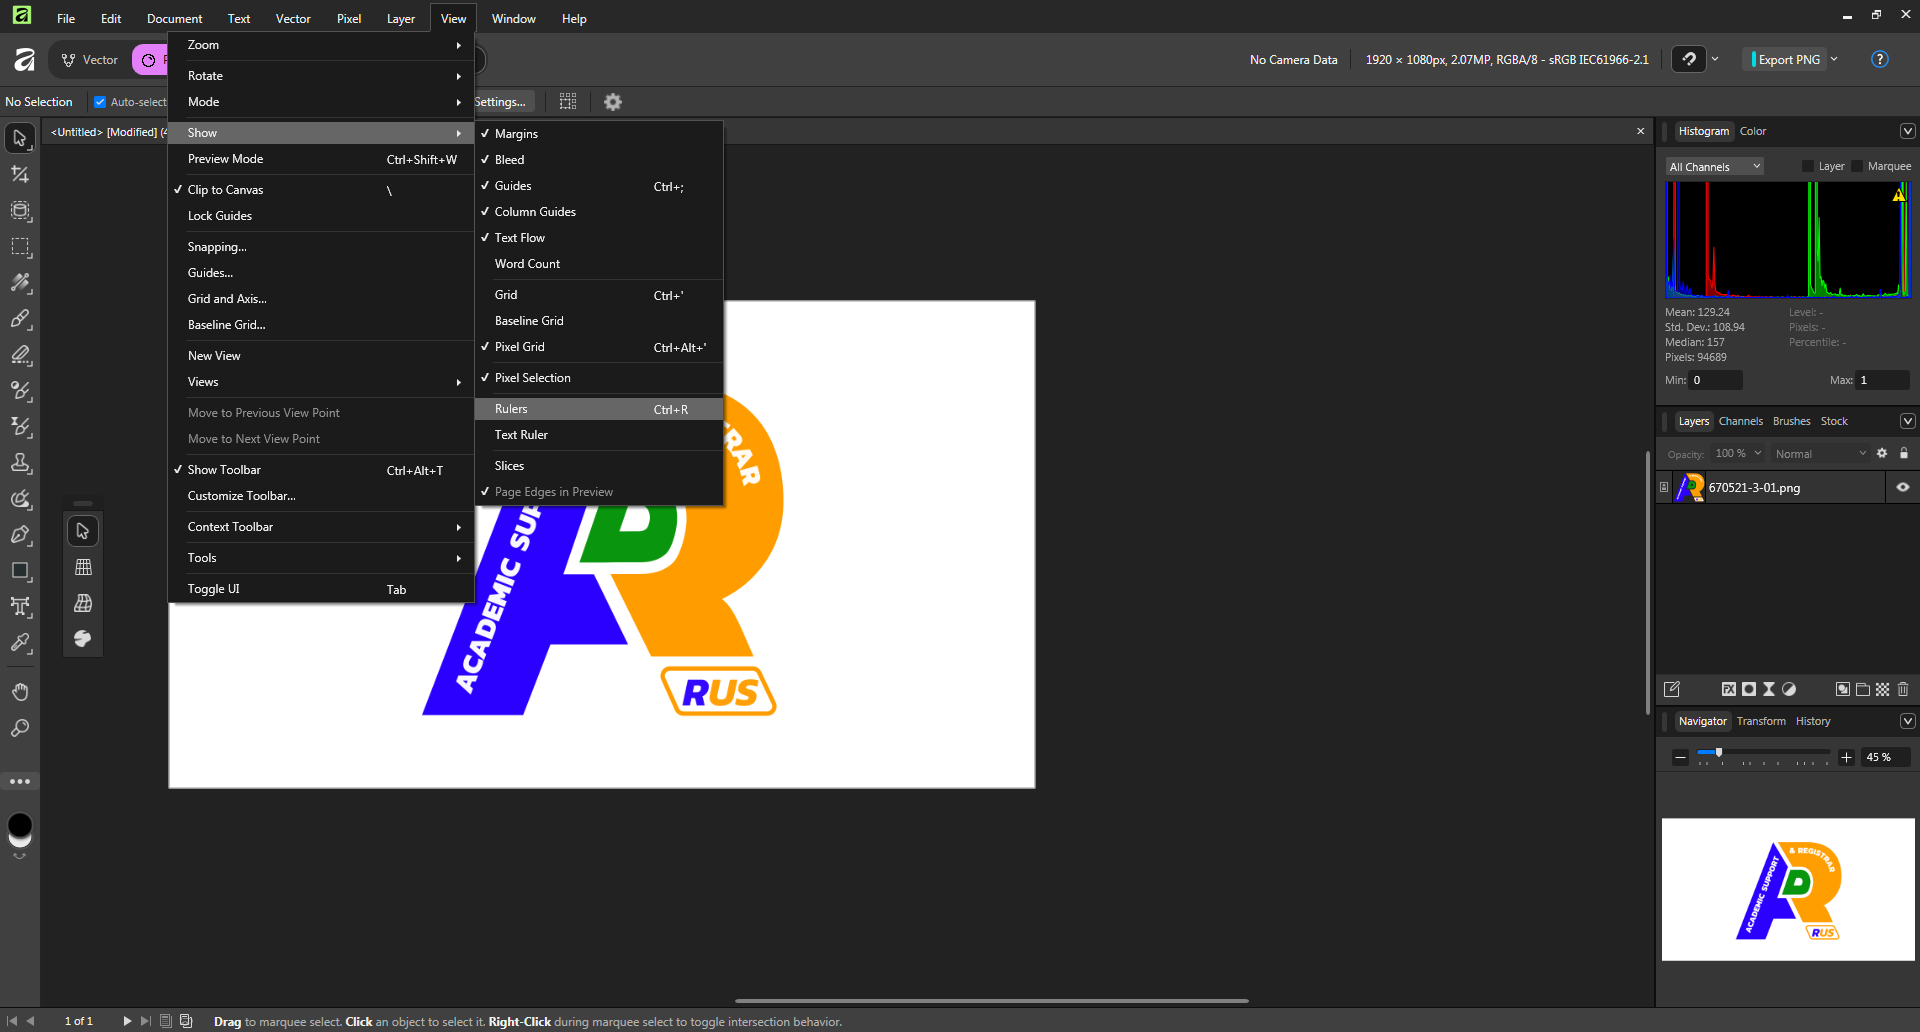Select the Move tool in left toolbar
Screen dimensions: 1920x1032
point(20,138)
